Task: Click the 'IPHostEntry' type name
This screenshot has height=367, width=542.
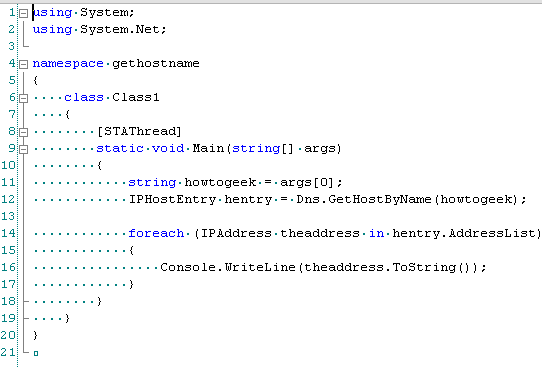Action: click(x=172, y=199)
